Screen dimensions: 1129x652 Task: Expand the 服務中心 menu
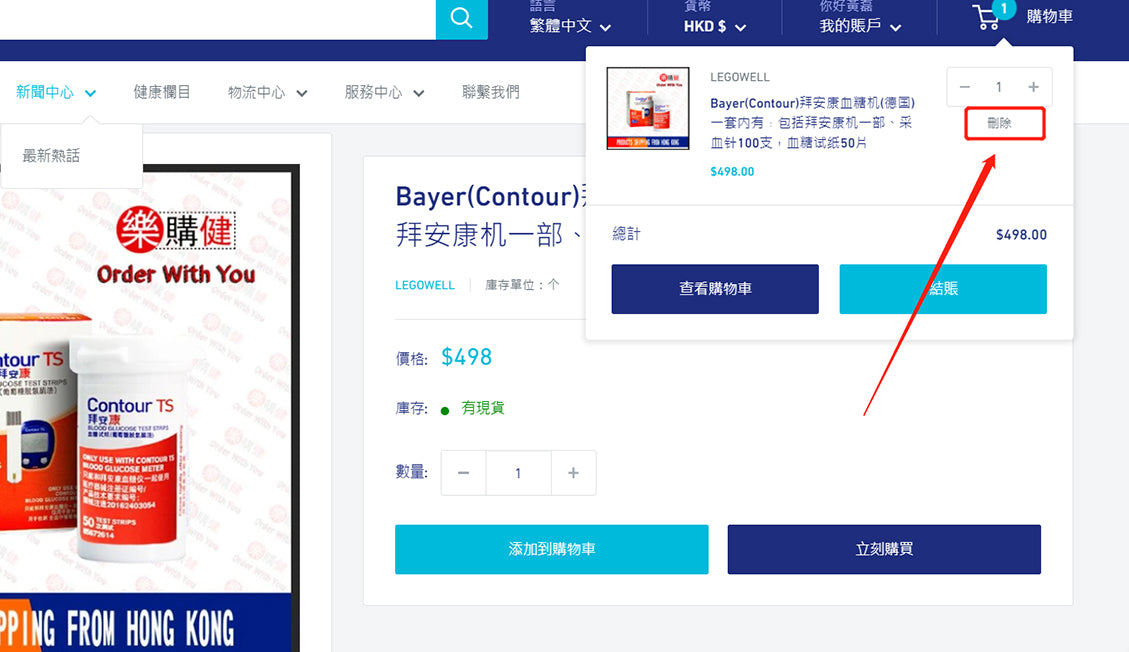coord(384,92)
